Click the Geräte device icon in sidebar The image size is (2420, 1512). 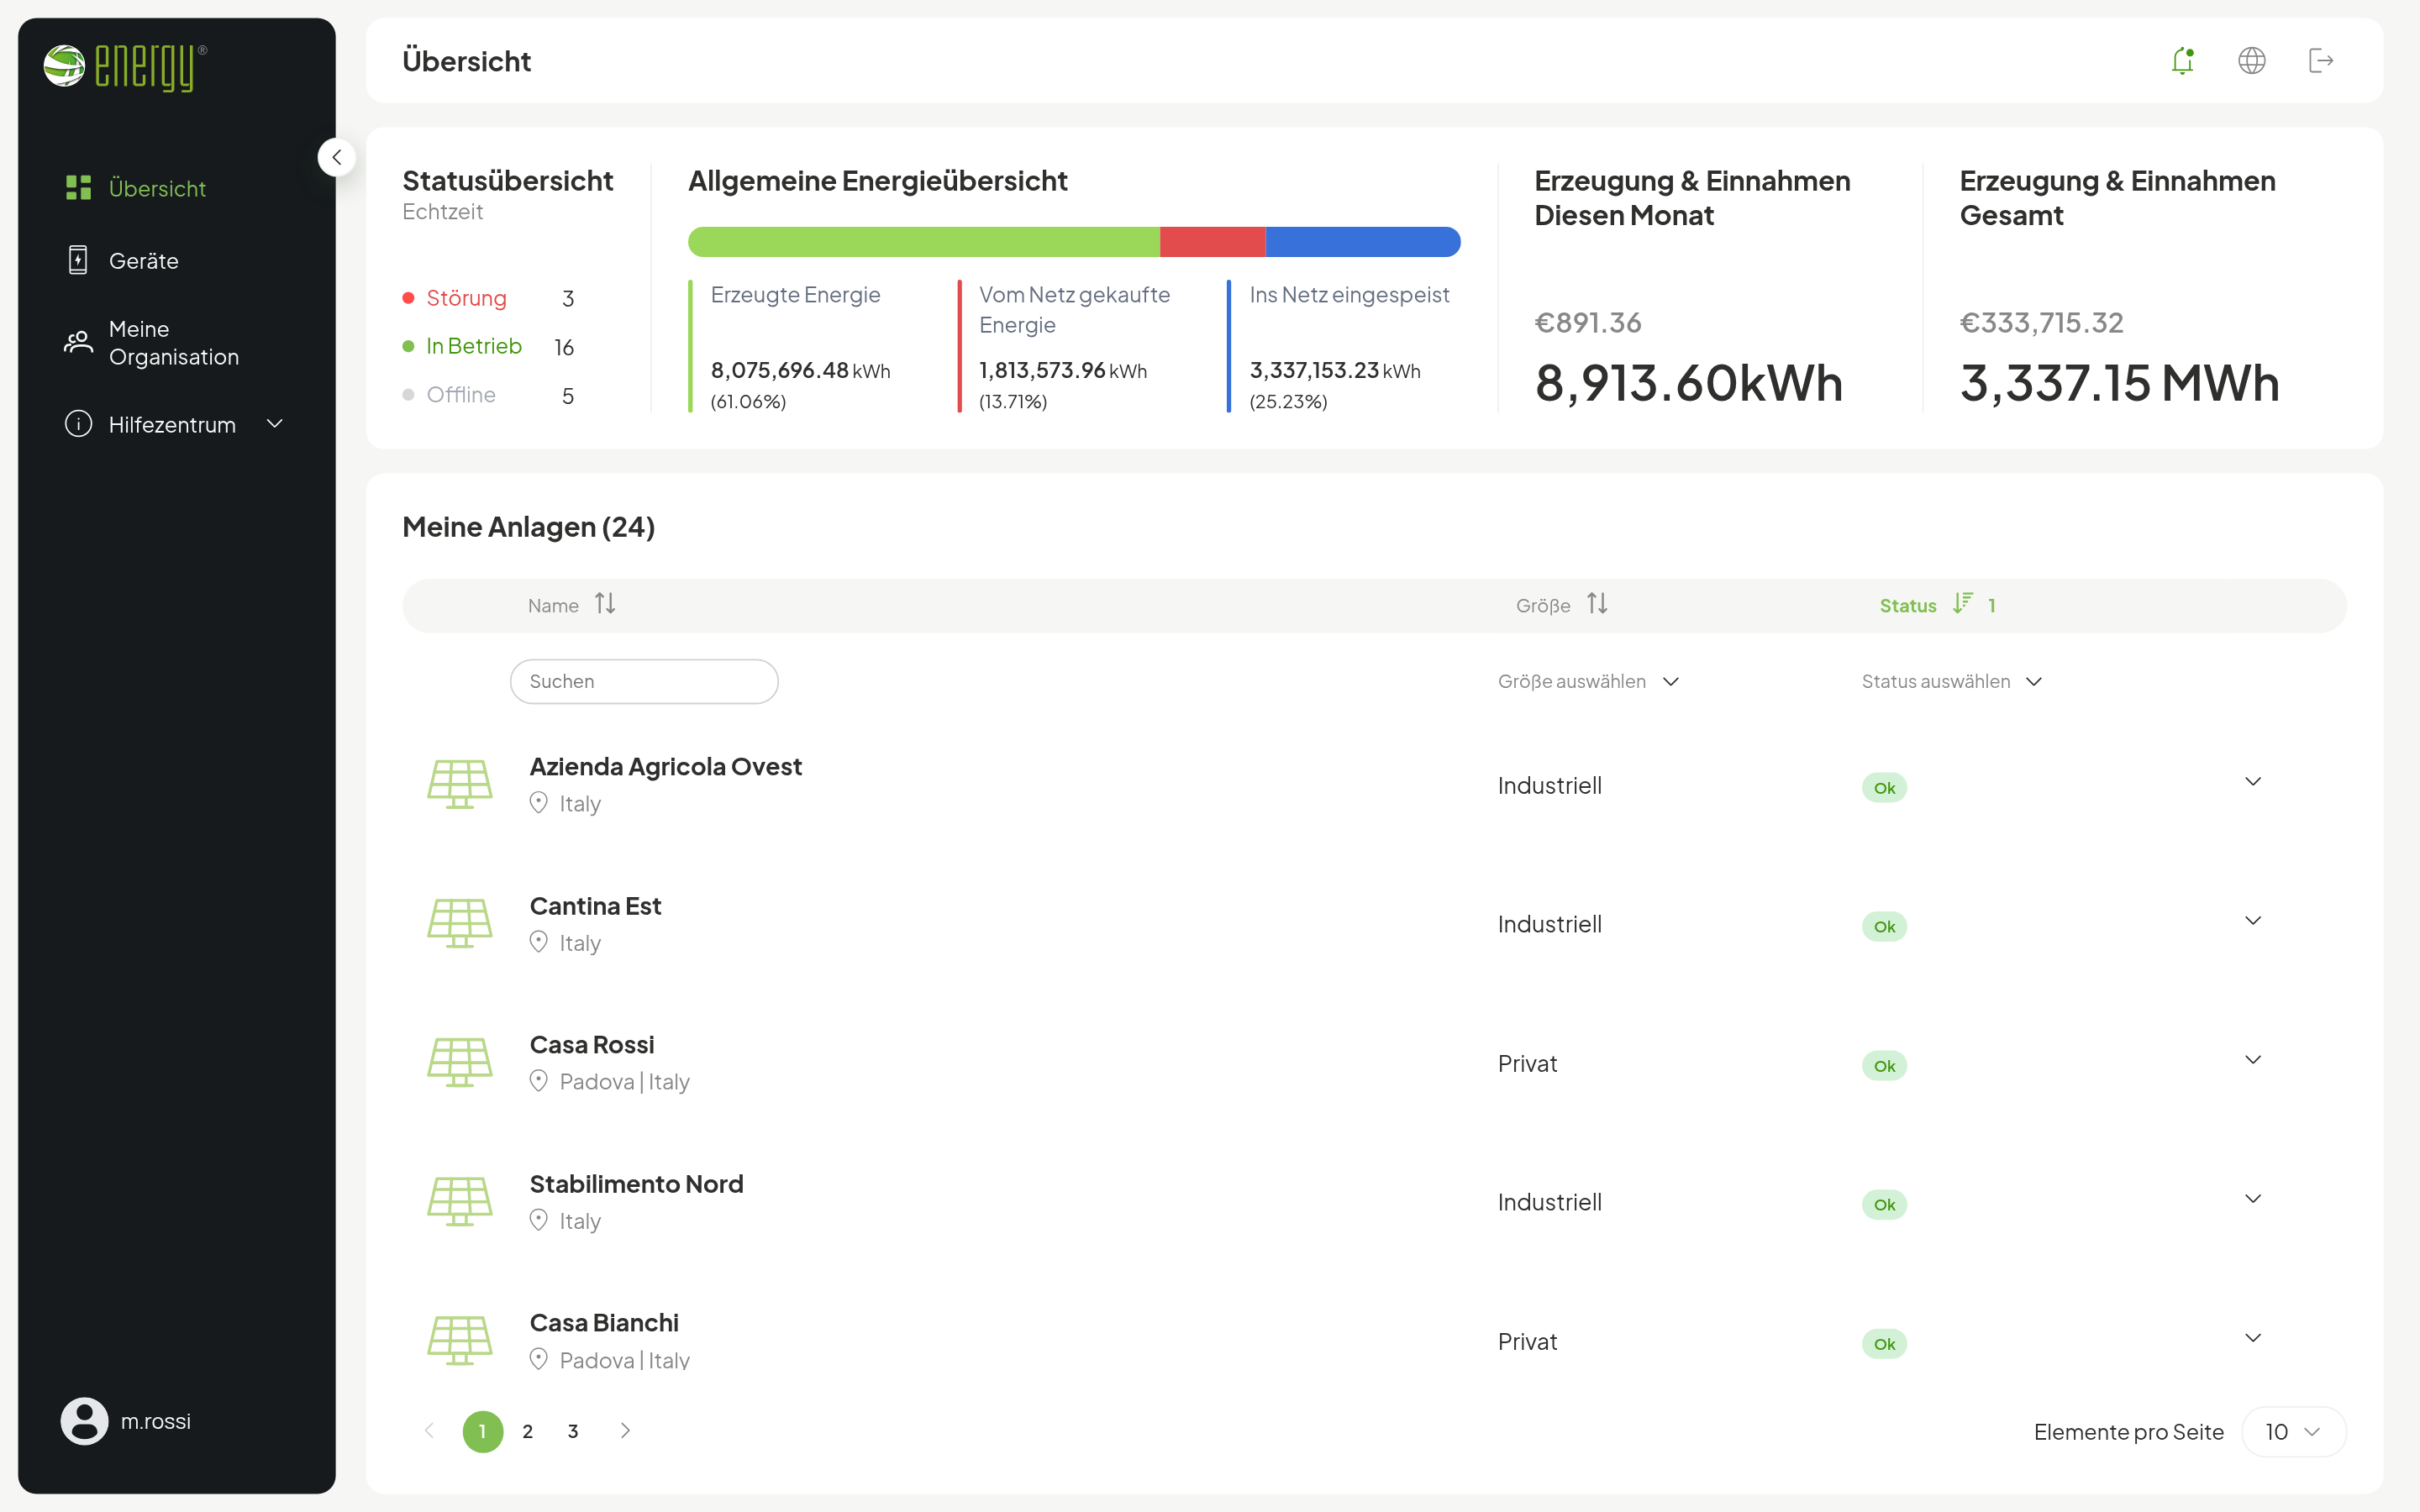coord(78,260)
